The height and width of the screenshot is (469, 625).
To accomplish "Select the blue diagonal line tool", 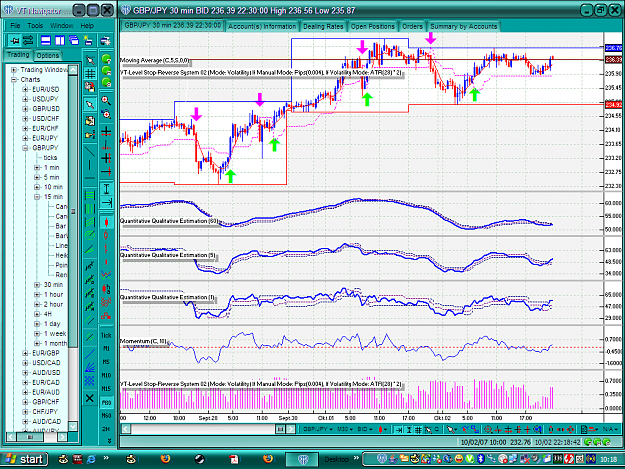I will [90, 353].
